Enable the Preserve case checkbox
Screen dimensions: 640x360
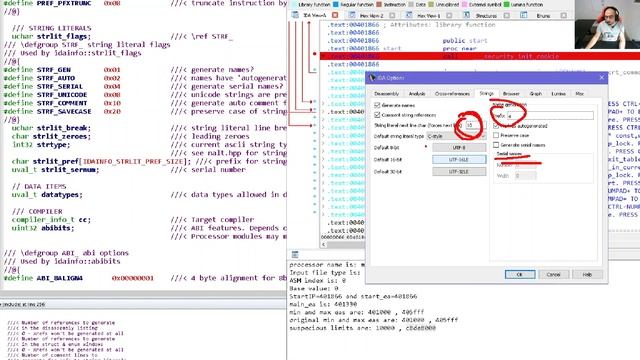[496, 135]
